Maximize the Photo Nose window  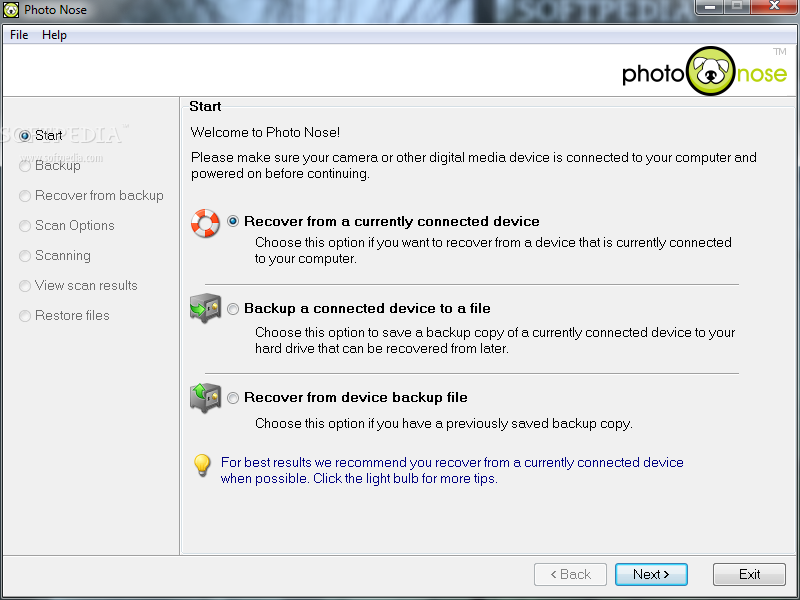(x=737, y=7)
